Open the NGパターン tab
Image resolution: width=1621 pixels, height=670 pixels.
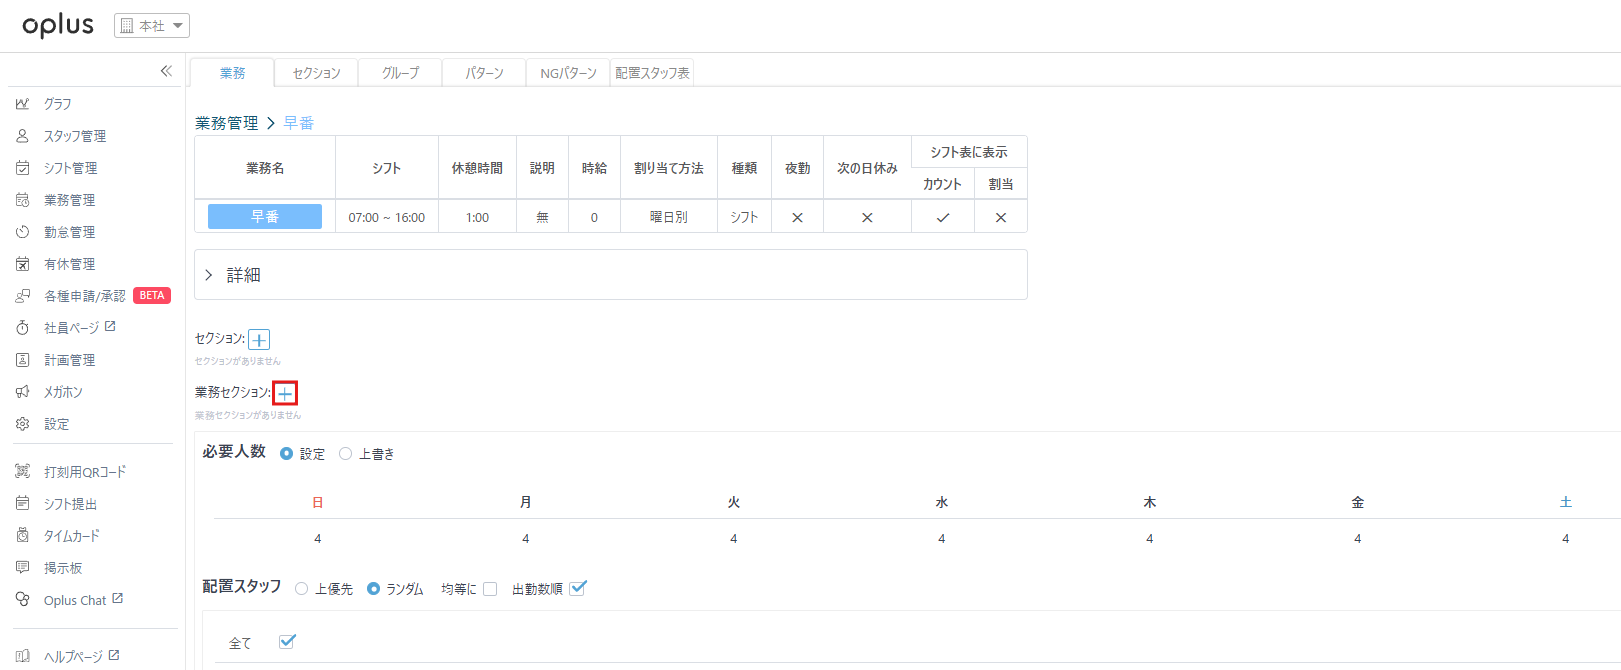(568, 73)
